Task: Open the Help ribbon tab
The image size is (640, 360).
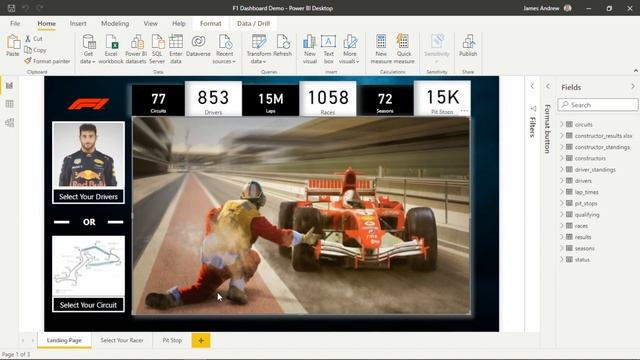Action: pyautogui.click(x=179, y=24)
